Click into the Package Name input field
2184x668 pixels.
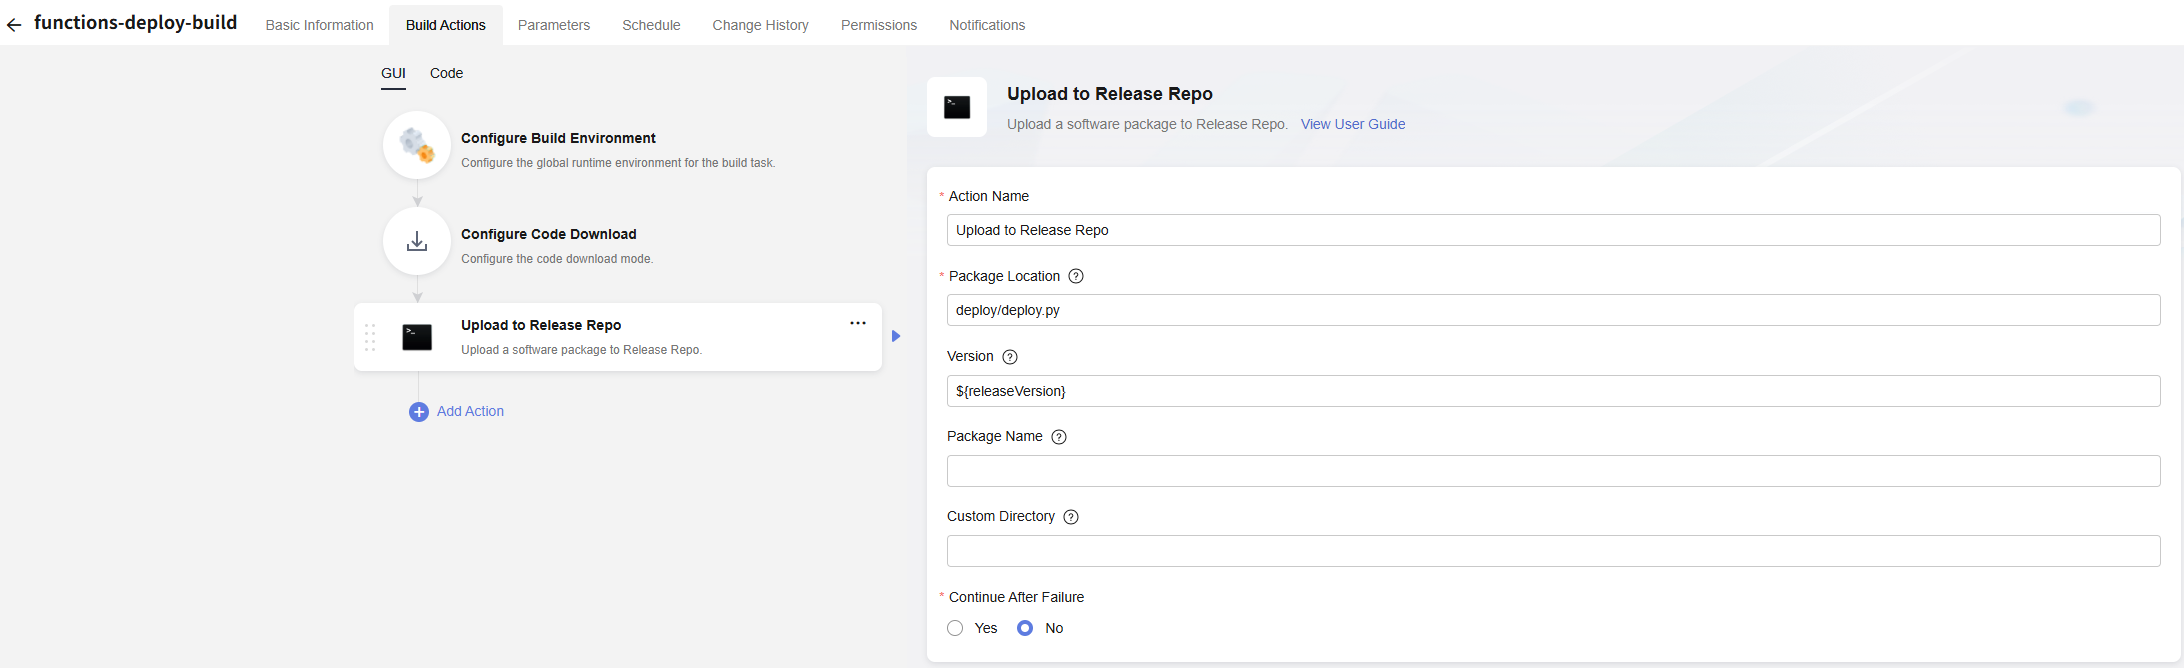pyautogui.click(x=1553, y=471)
